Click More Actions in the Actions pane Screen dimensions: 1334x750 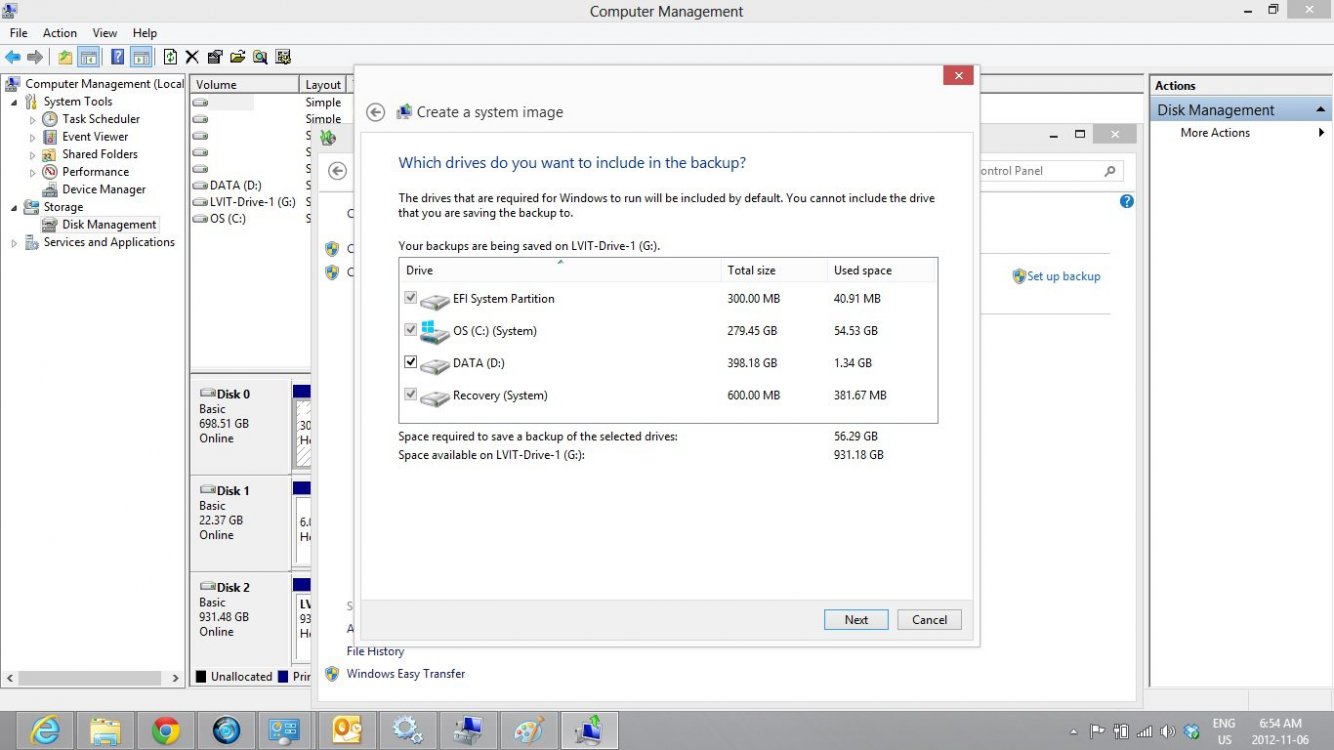[x=1215, y=133]
